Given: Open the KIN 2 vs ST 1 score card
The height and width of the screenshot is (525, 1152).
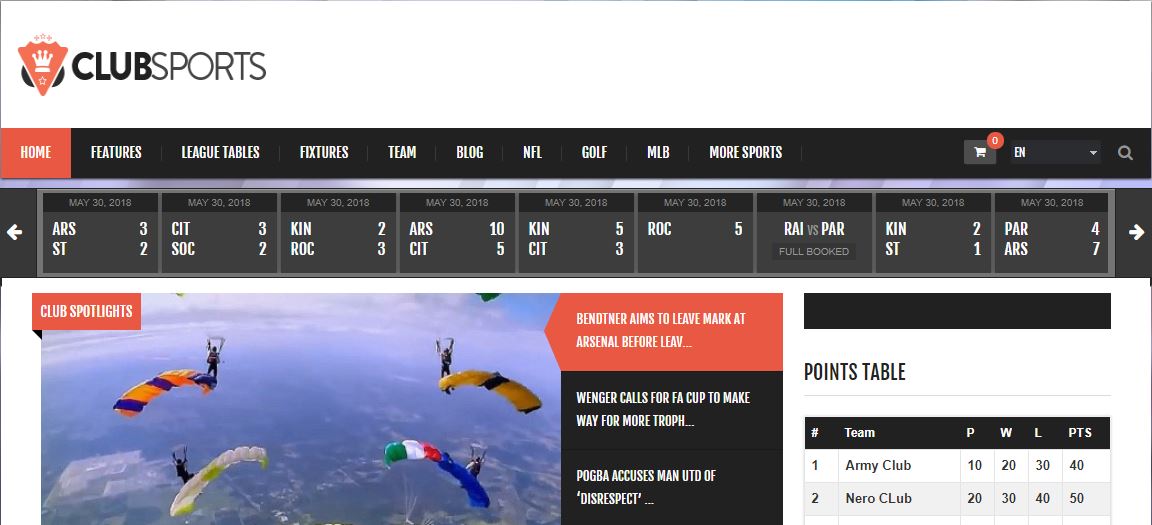Looking at the screenshot, I should click(x=933, y=233).
